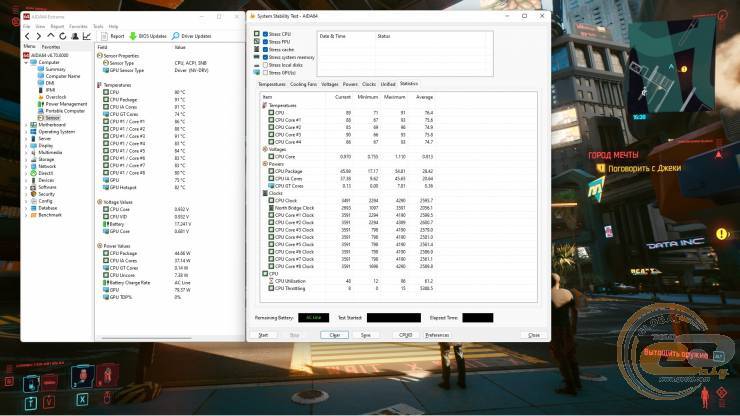Open the View menu in AIDA64
The width and height of the screenshot is (740, 416).
(x=41, y=26)
